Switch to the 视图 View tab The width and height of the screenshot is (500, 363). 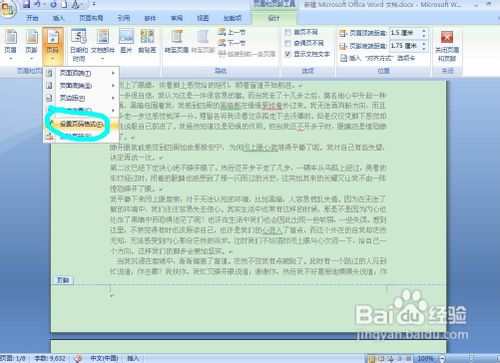pyautogui.click(x=203, y=18)
